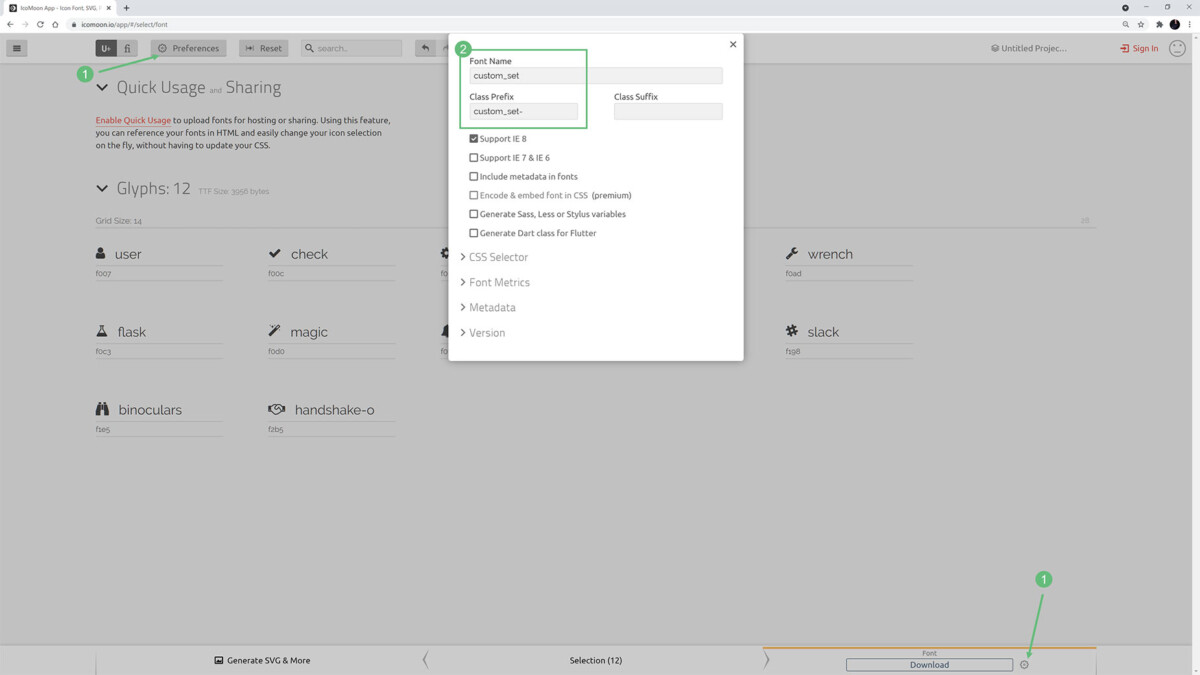Select the wrench glyph icon
The height and width of the screenshot is (675, 1200).
[793, 253]
